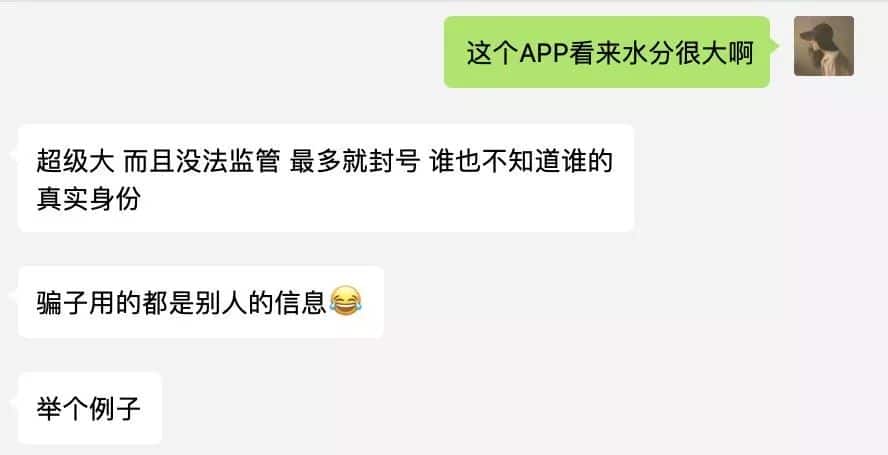Tap the words 而且 in long reply
The width and height of the screenshot is (888, 455).
pos(149,161)
